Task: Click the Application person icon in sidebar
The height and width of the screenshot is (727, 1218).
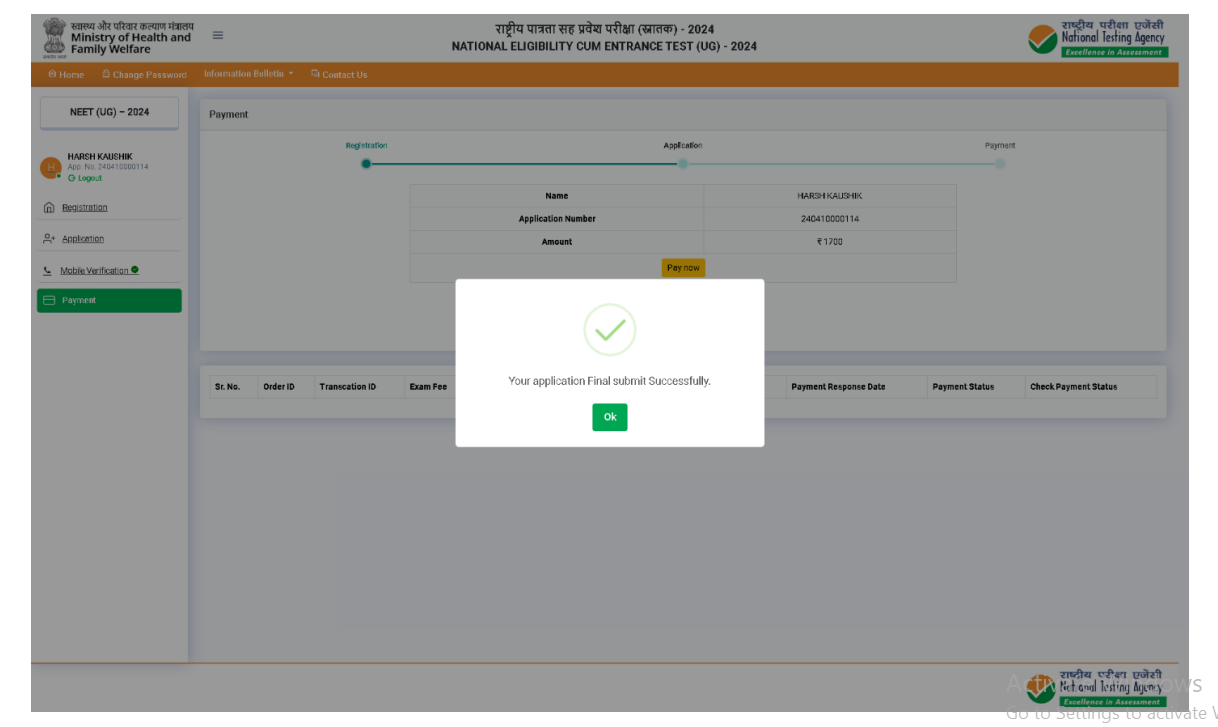Action: point(49,239)
